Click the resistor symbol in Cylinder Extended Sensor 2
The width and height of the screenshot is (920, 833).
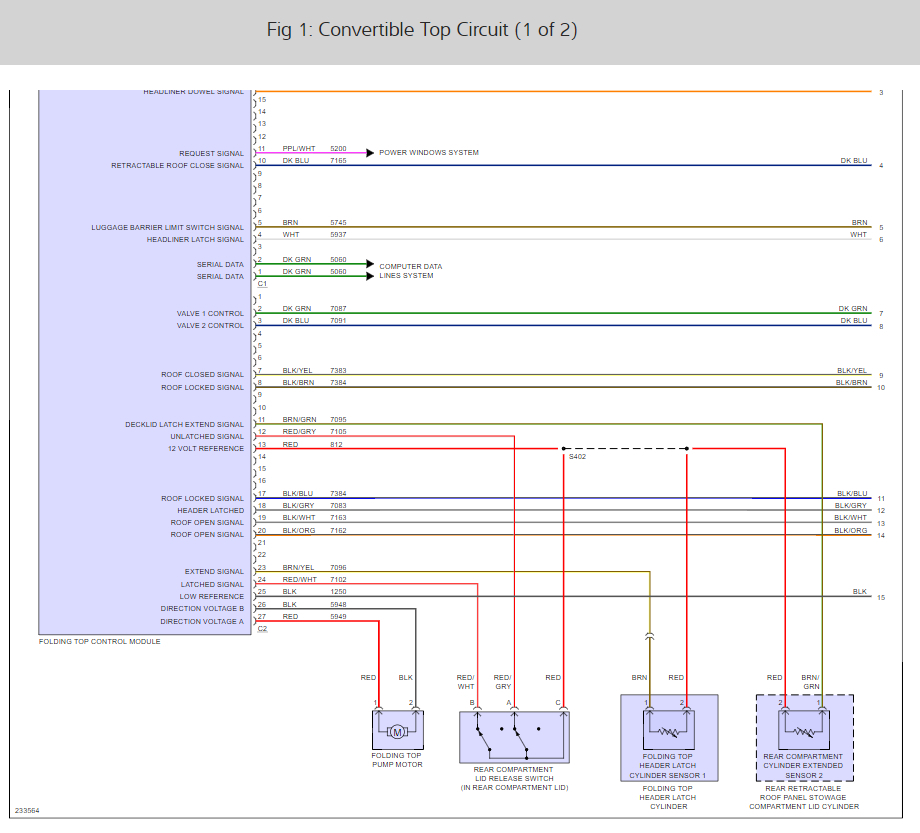[x=804, y=732]
